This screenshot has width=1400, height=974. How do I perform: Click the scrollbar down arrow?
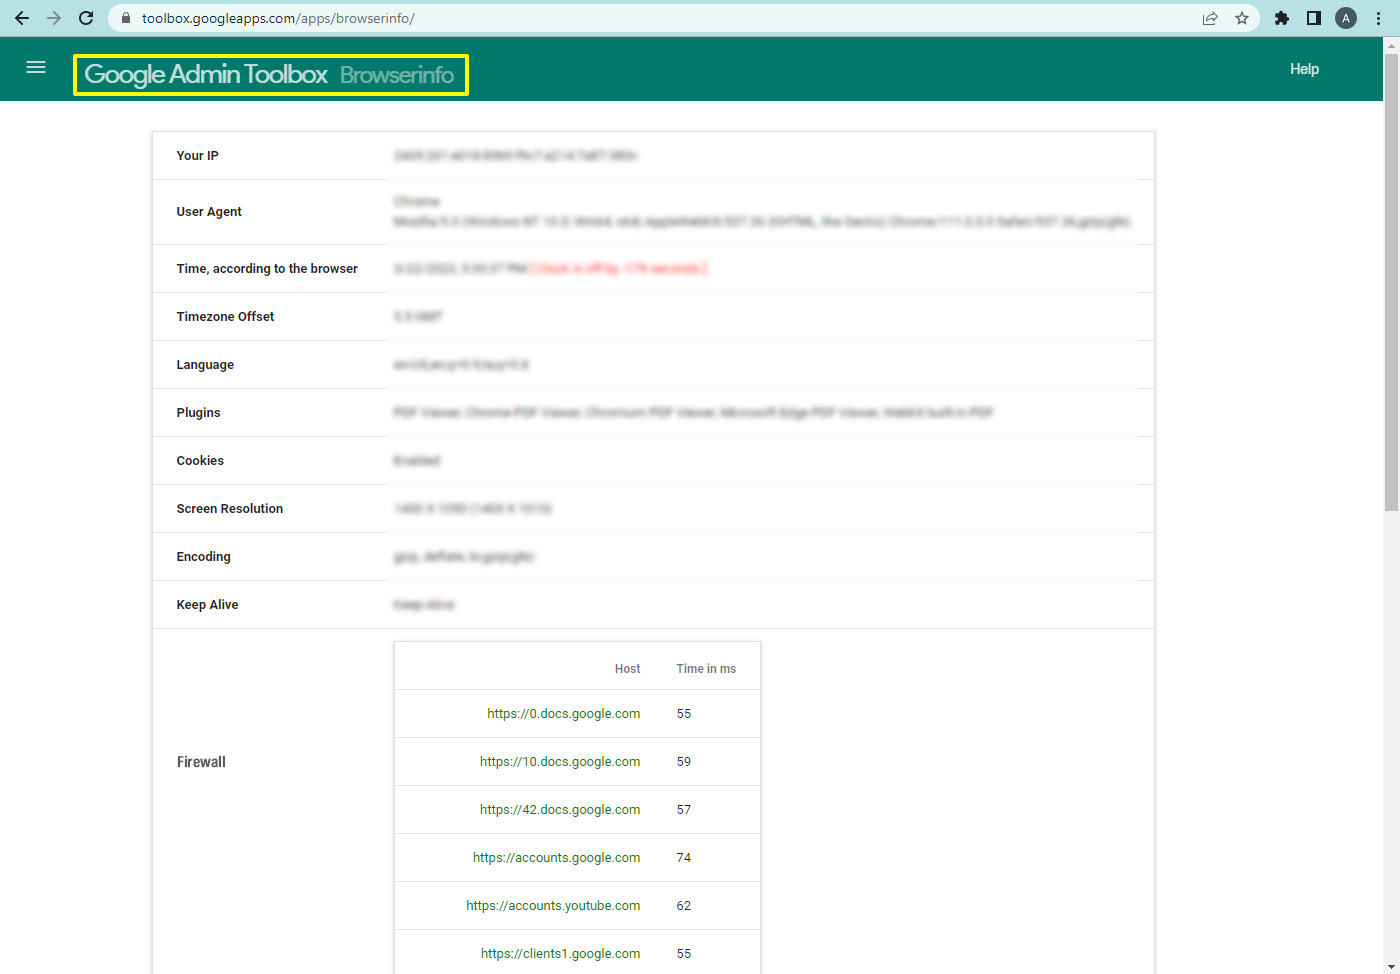[x=1391, y=966]
